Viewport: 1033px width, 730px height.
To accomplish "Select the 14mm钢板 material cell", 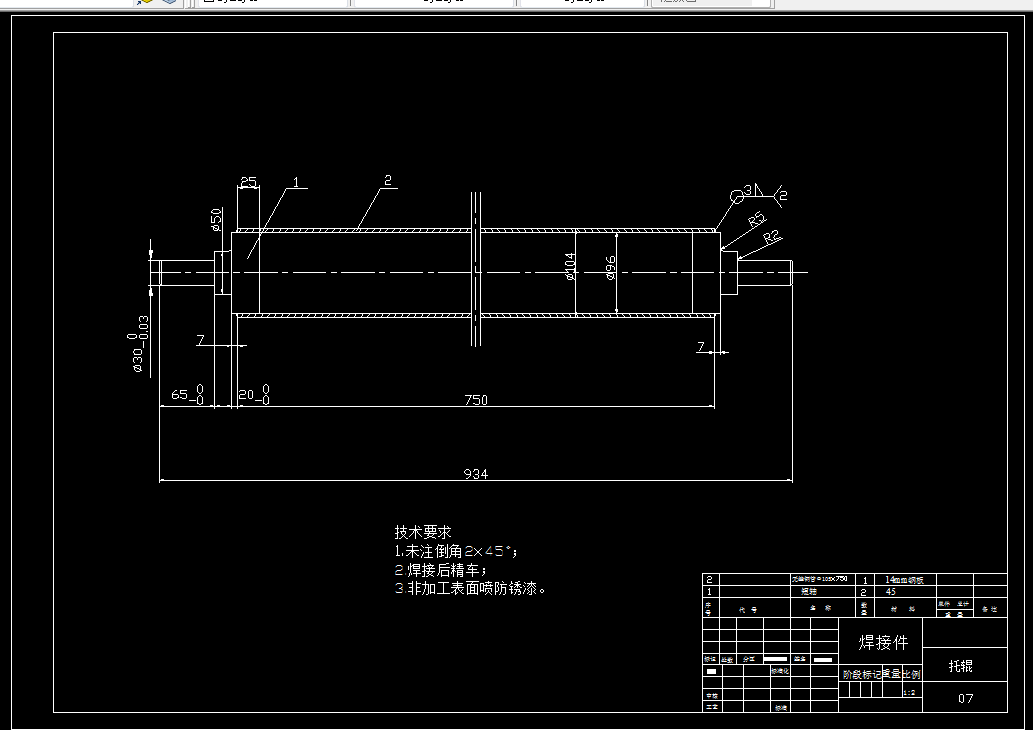I will 904,580.
